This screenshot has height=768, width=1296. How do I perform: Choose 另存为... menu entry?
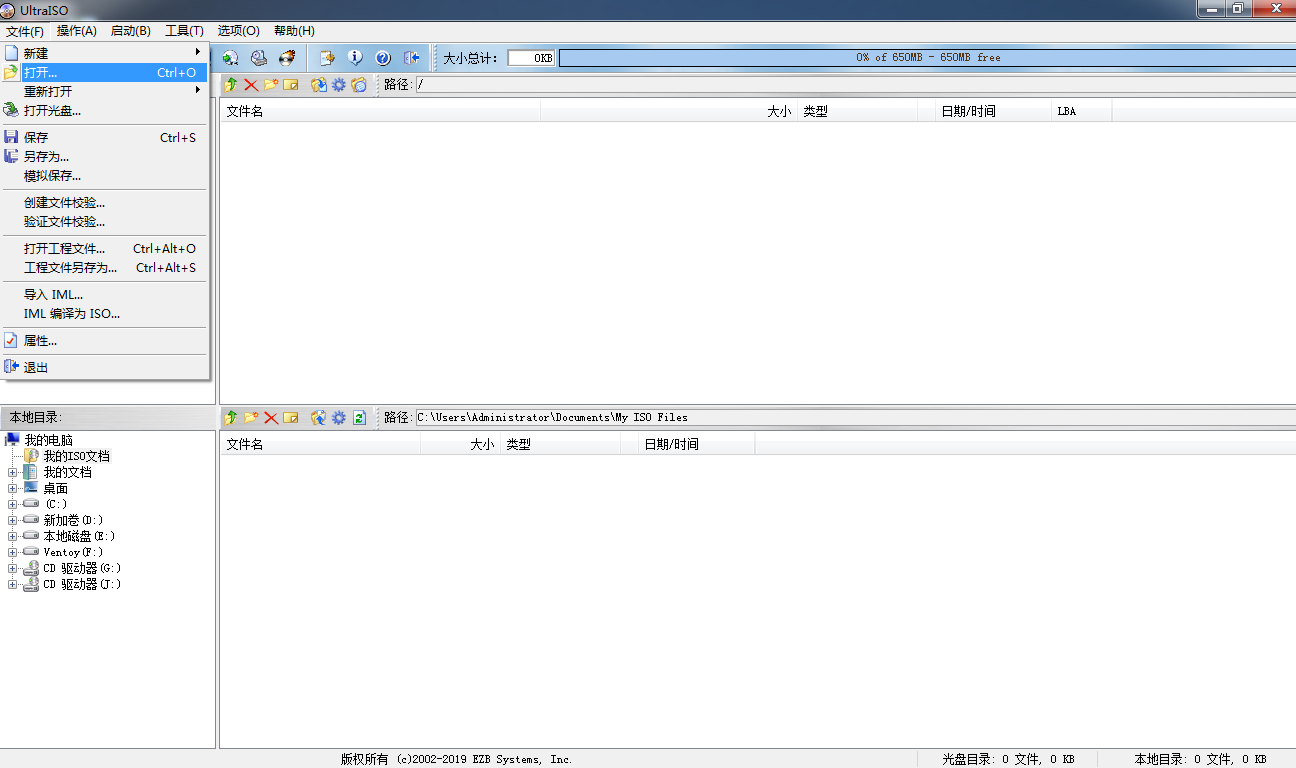[104, 156]
